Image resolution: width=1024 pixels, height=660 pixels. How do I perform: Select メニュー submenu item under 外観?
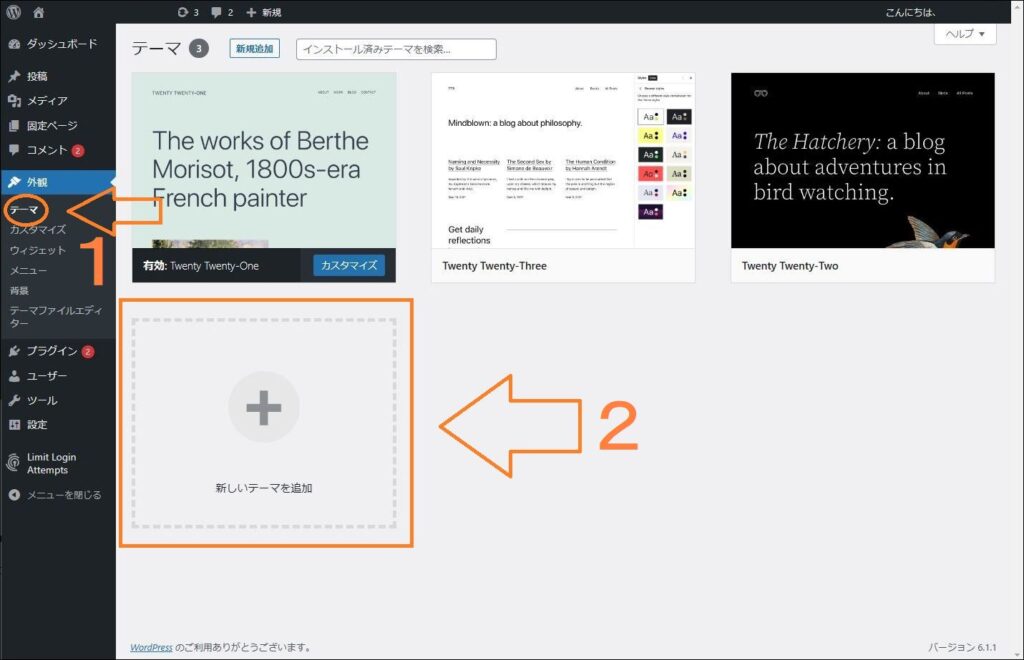pos(28,270)
